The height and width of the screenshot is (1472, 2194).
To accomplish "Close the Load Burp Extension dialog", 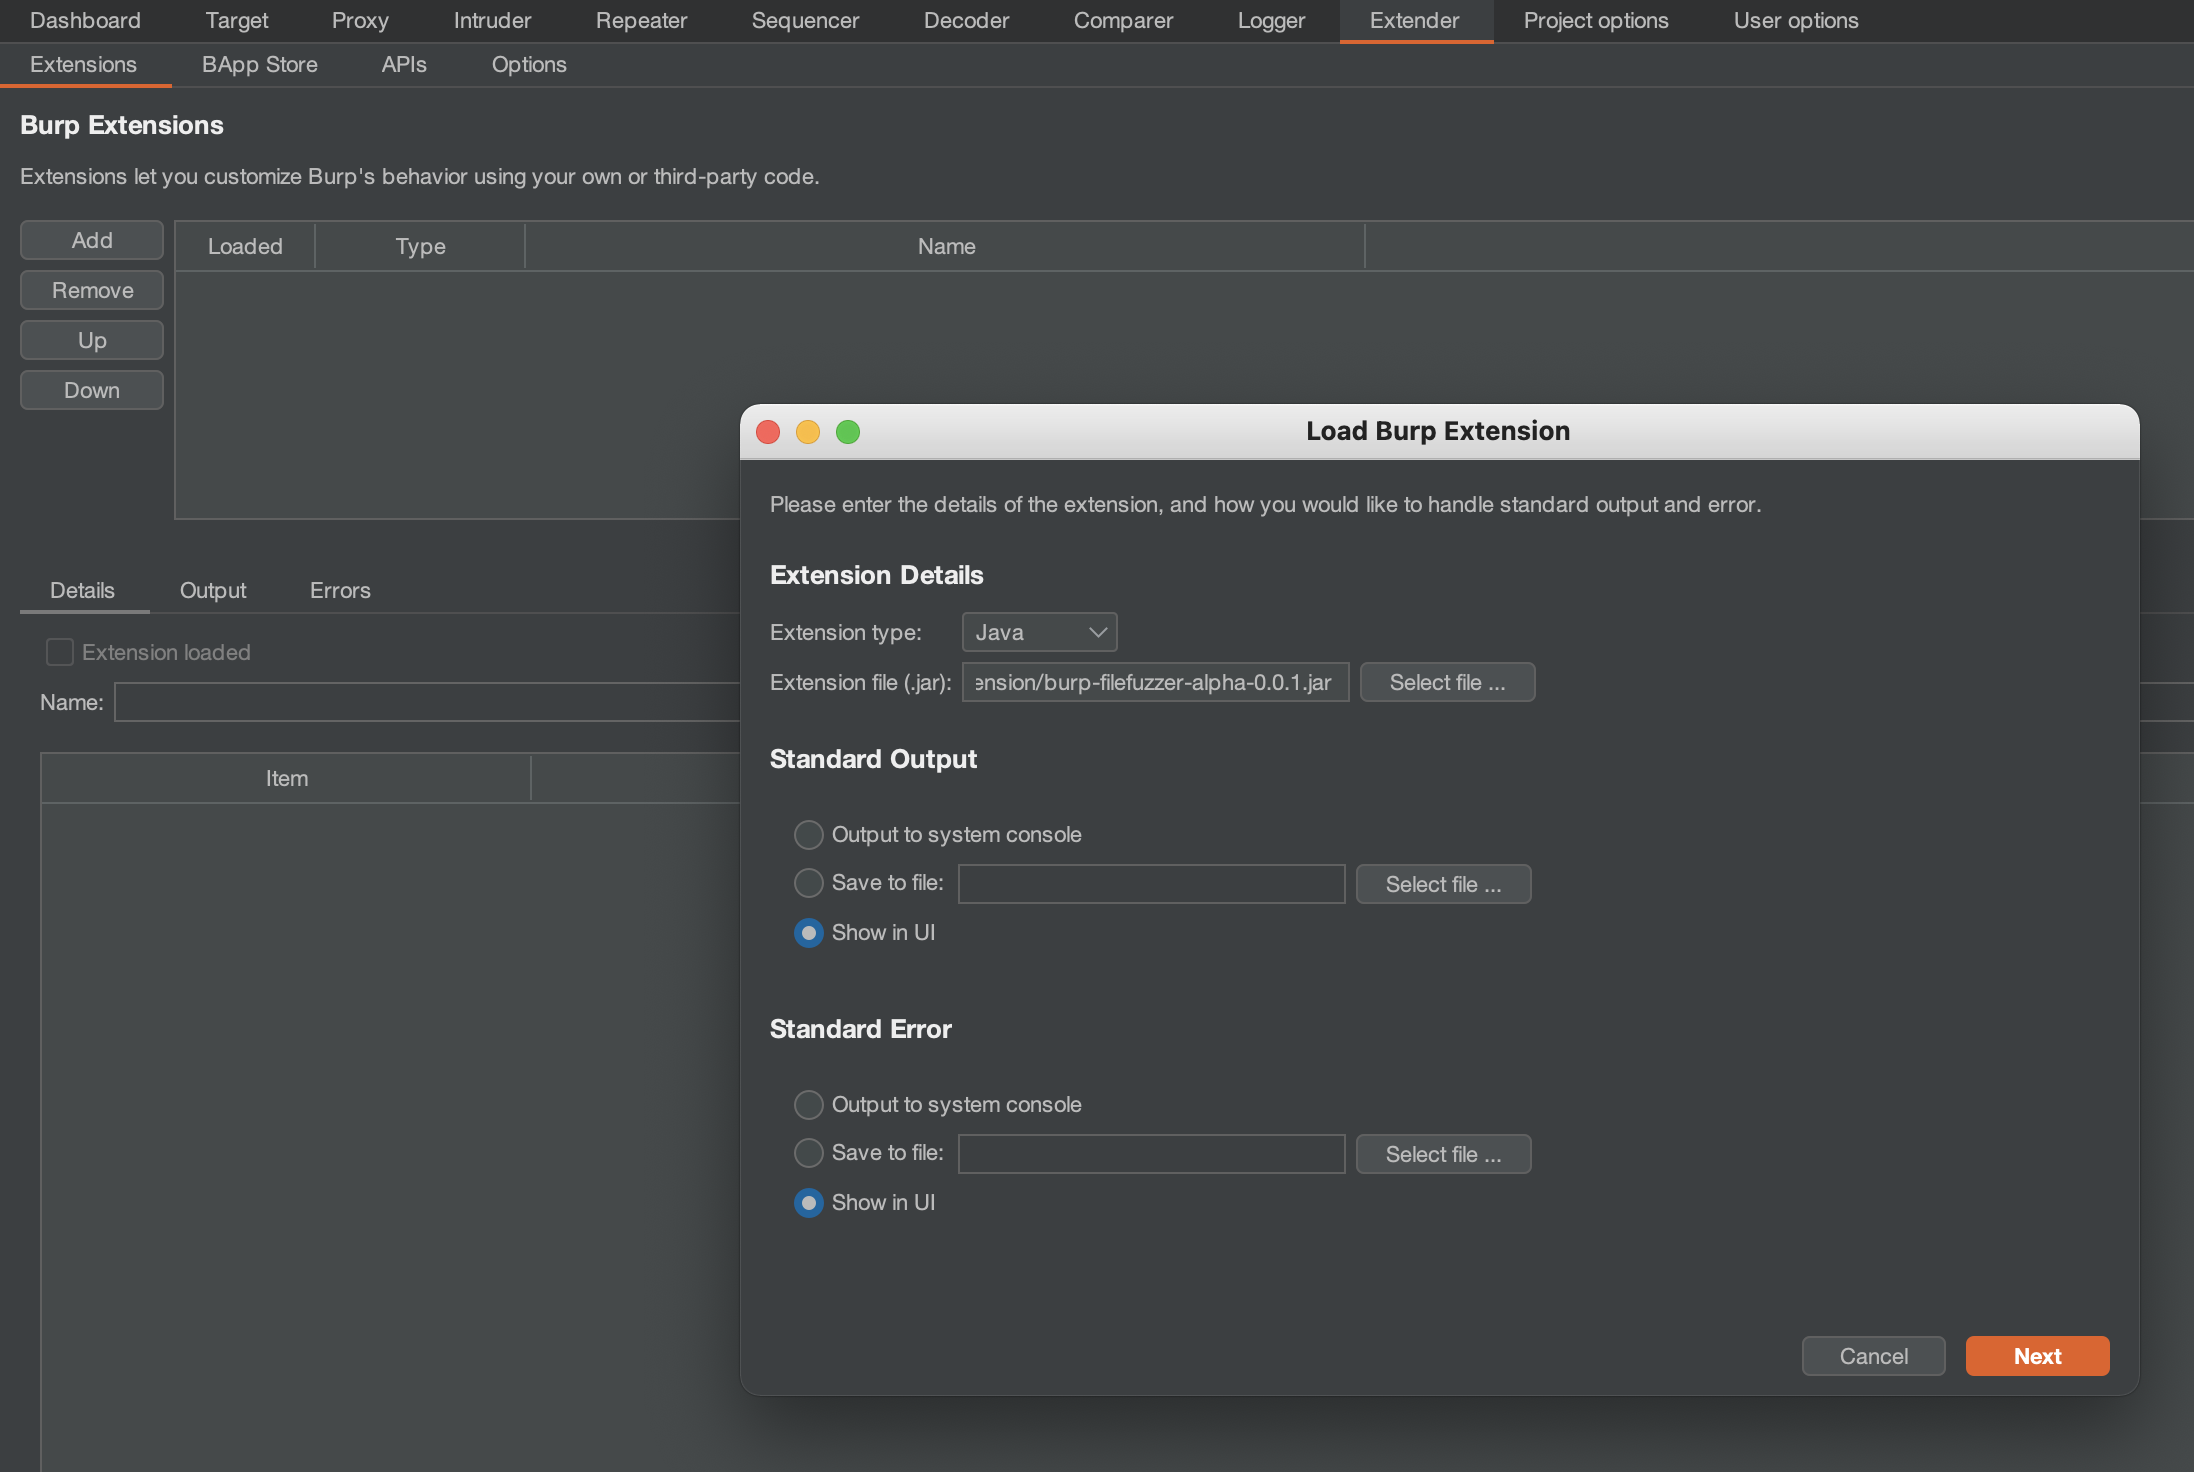I will pyautogui.click(x=768, y=432).
